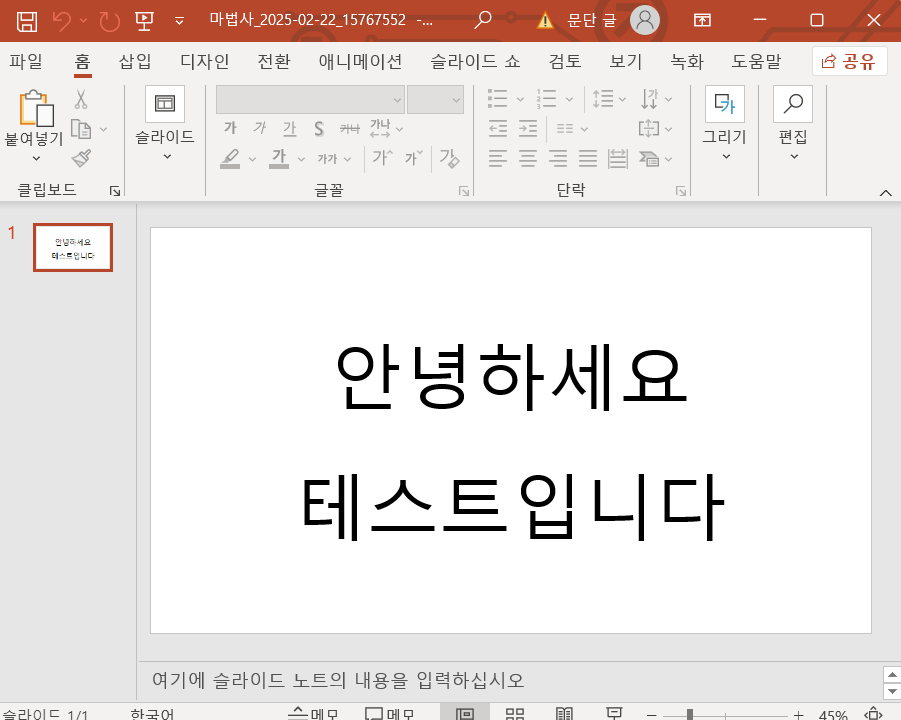Open the 보기 tab
The width and height of the screenshot is (901, 720).
coord(626,61)
